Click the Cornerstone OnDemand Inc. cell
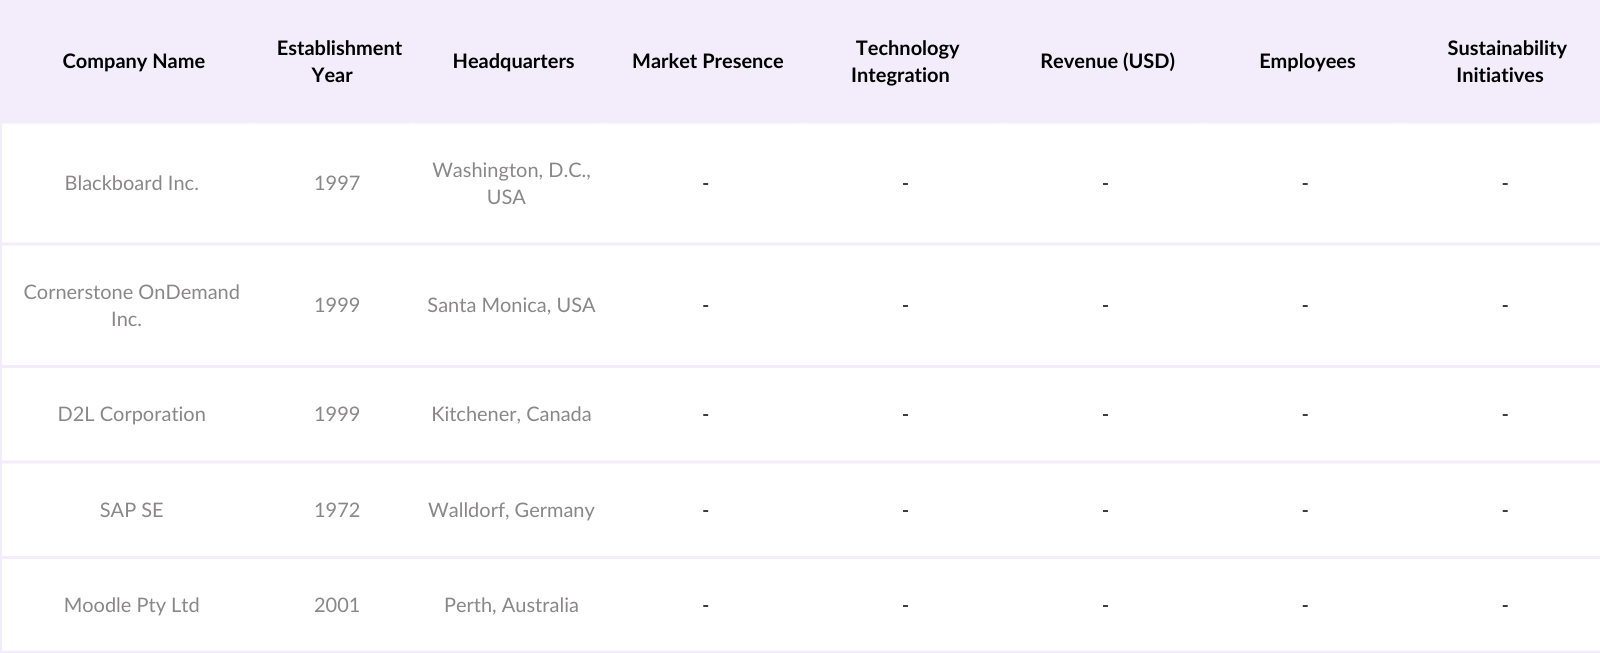Viewport: 1600px width, 653px height. click(x=131, y=305)
